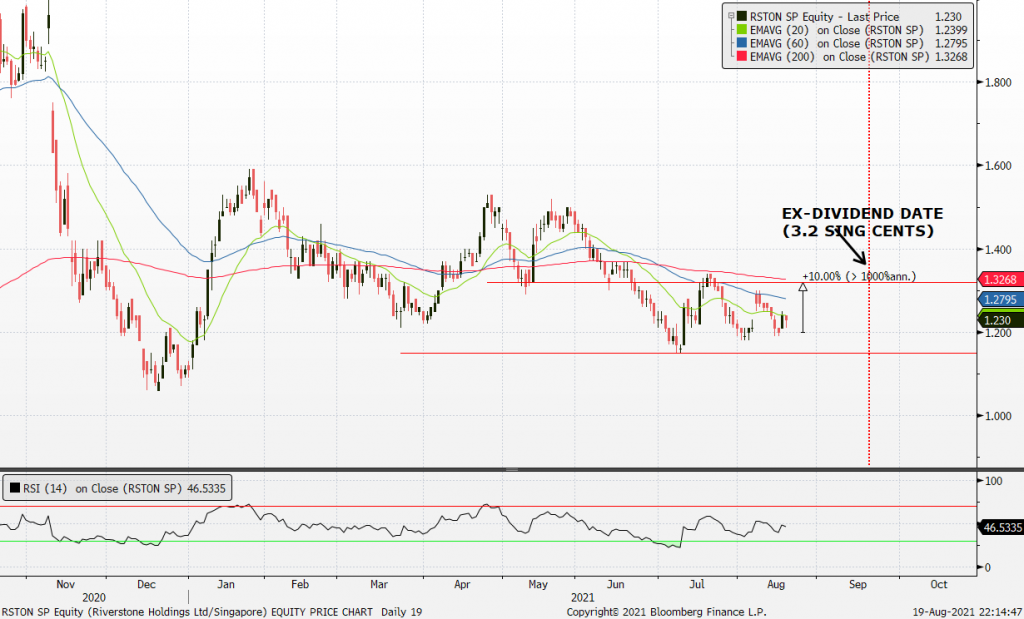The image size is (1024, 619).
Task: Click the blue EMAVG (60) legend swatch
Action: (741, 44)
